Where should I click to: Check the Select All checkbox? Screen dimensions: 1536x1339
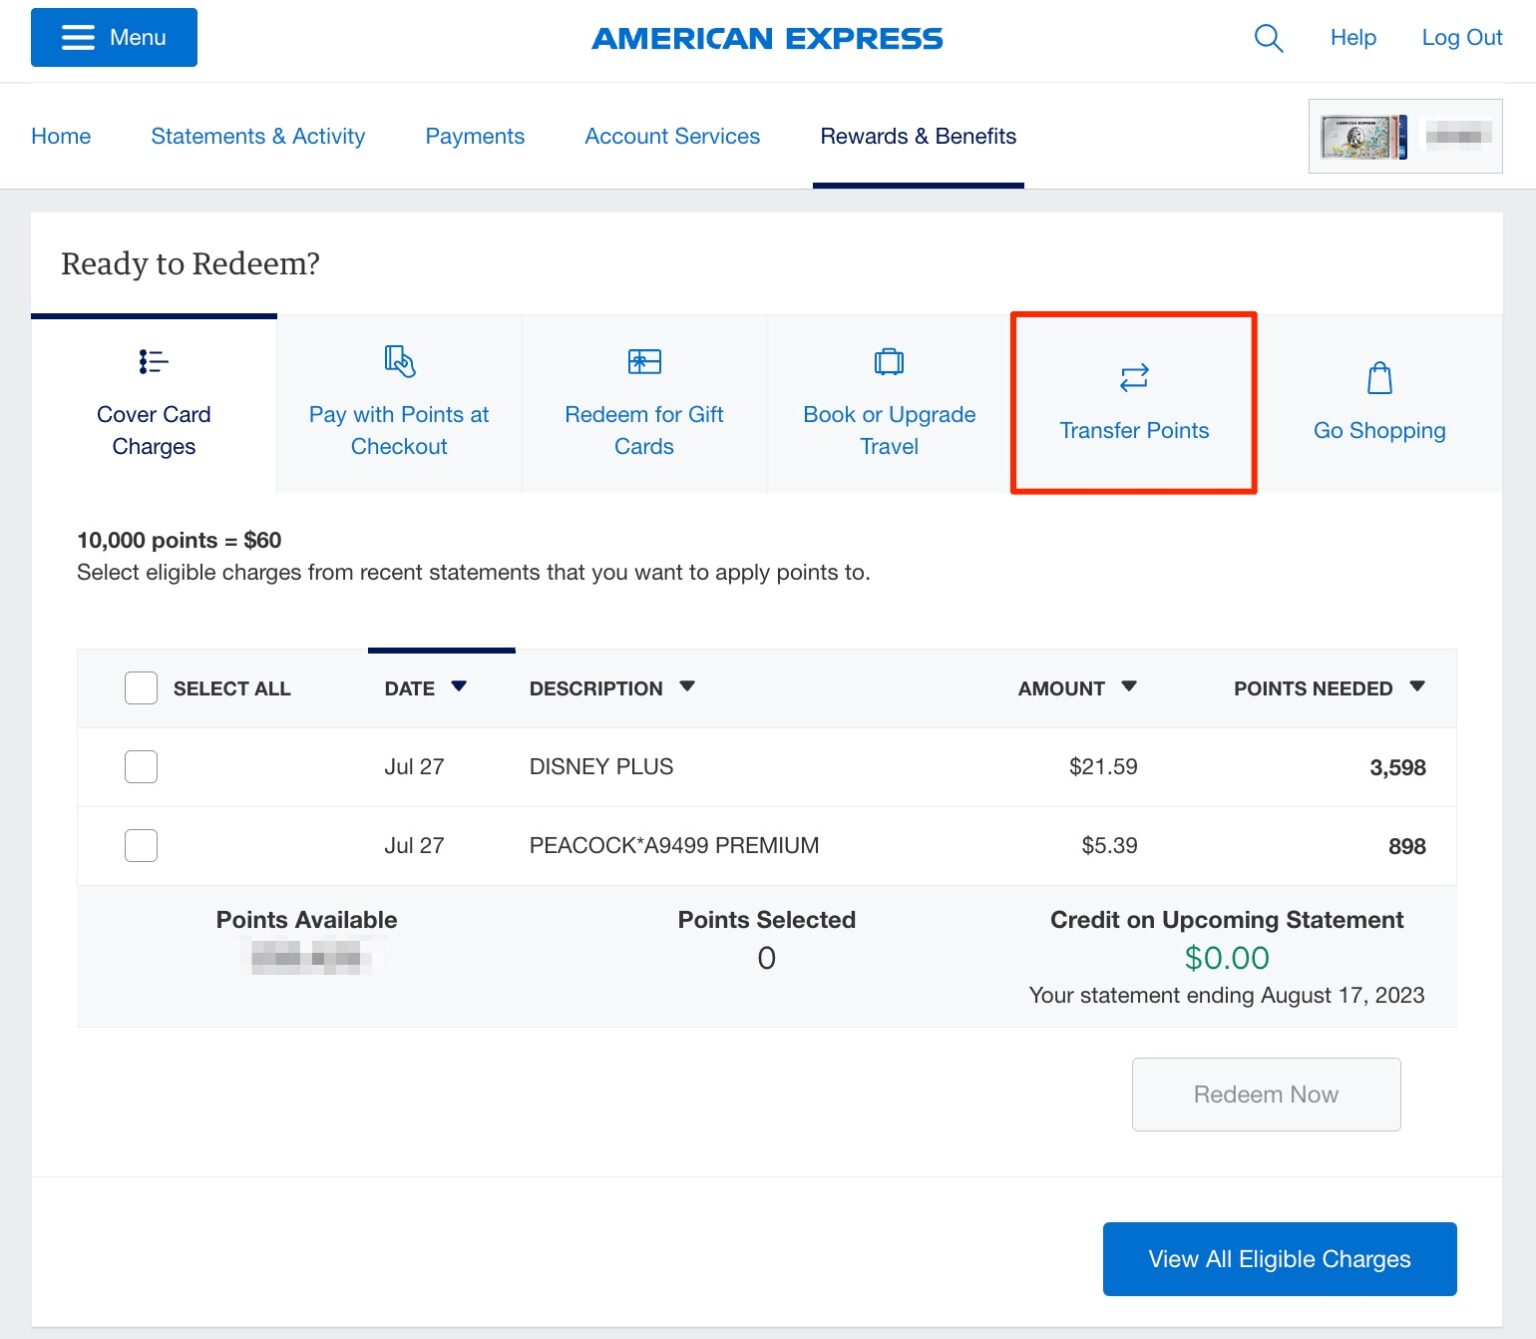pos(140,688)
